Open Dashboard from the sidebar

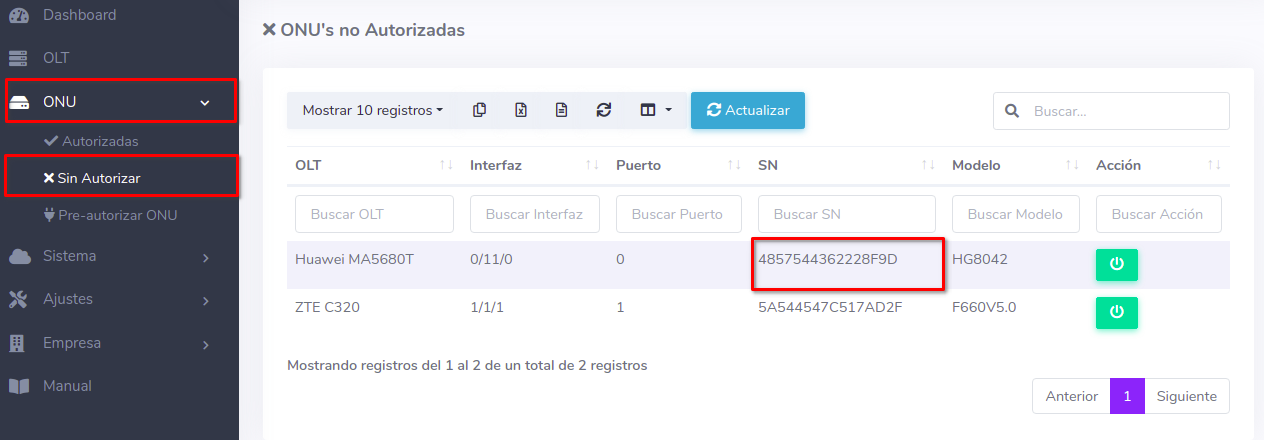point(79,15)
